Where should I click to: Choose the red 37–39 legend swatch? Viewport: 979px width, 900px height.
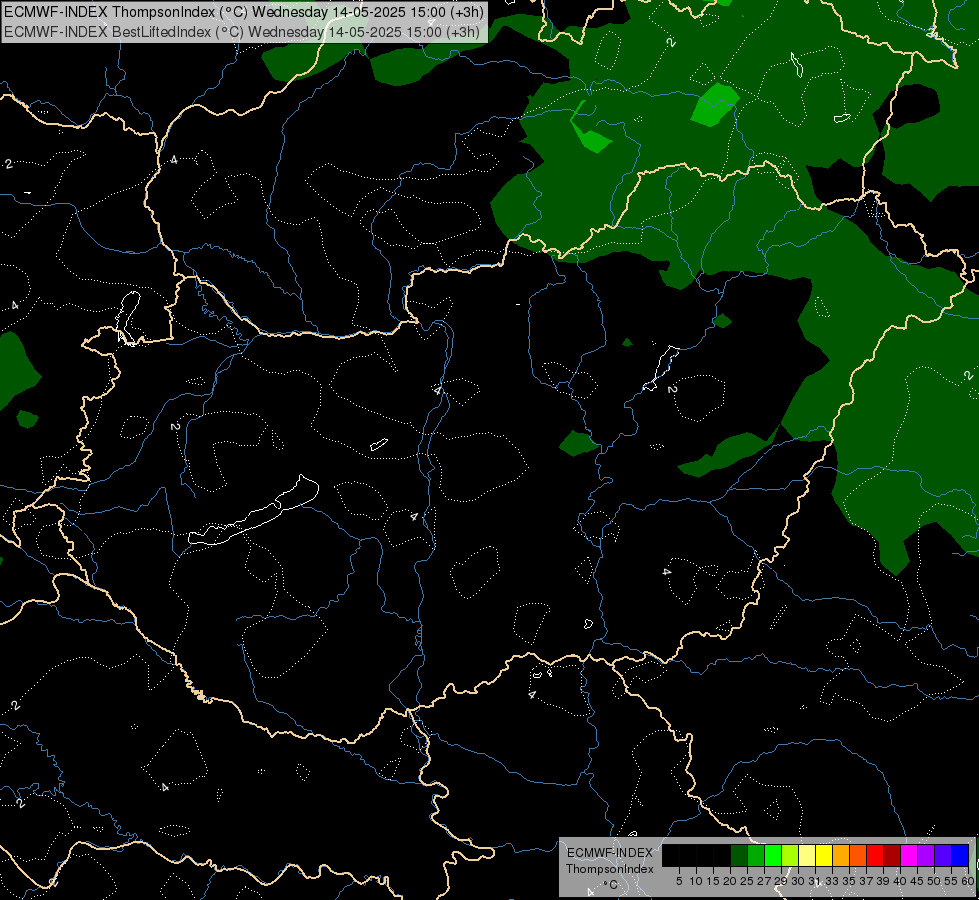875,855
